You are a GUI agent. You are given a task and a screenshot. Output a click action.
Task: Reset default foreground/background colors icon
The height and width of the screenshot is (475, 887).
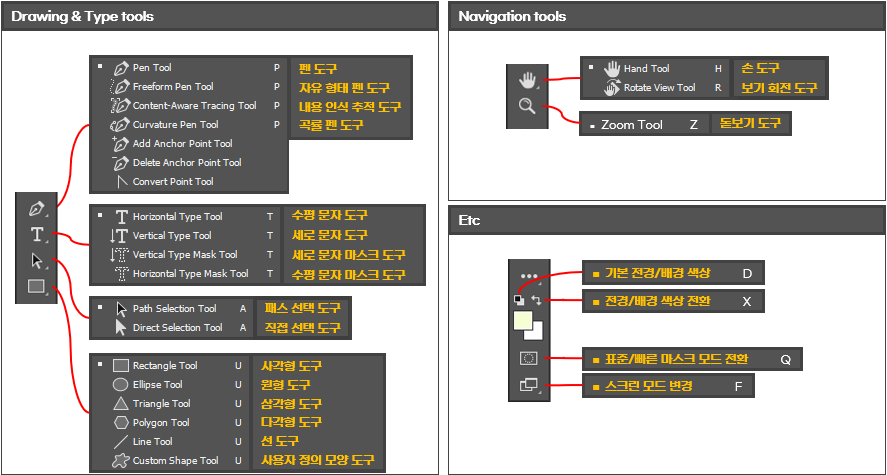pyautogui.click(x=518, y=300)
